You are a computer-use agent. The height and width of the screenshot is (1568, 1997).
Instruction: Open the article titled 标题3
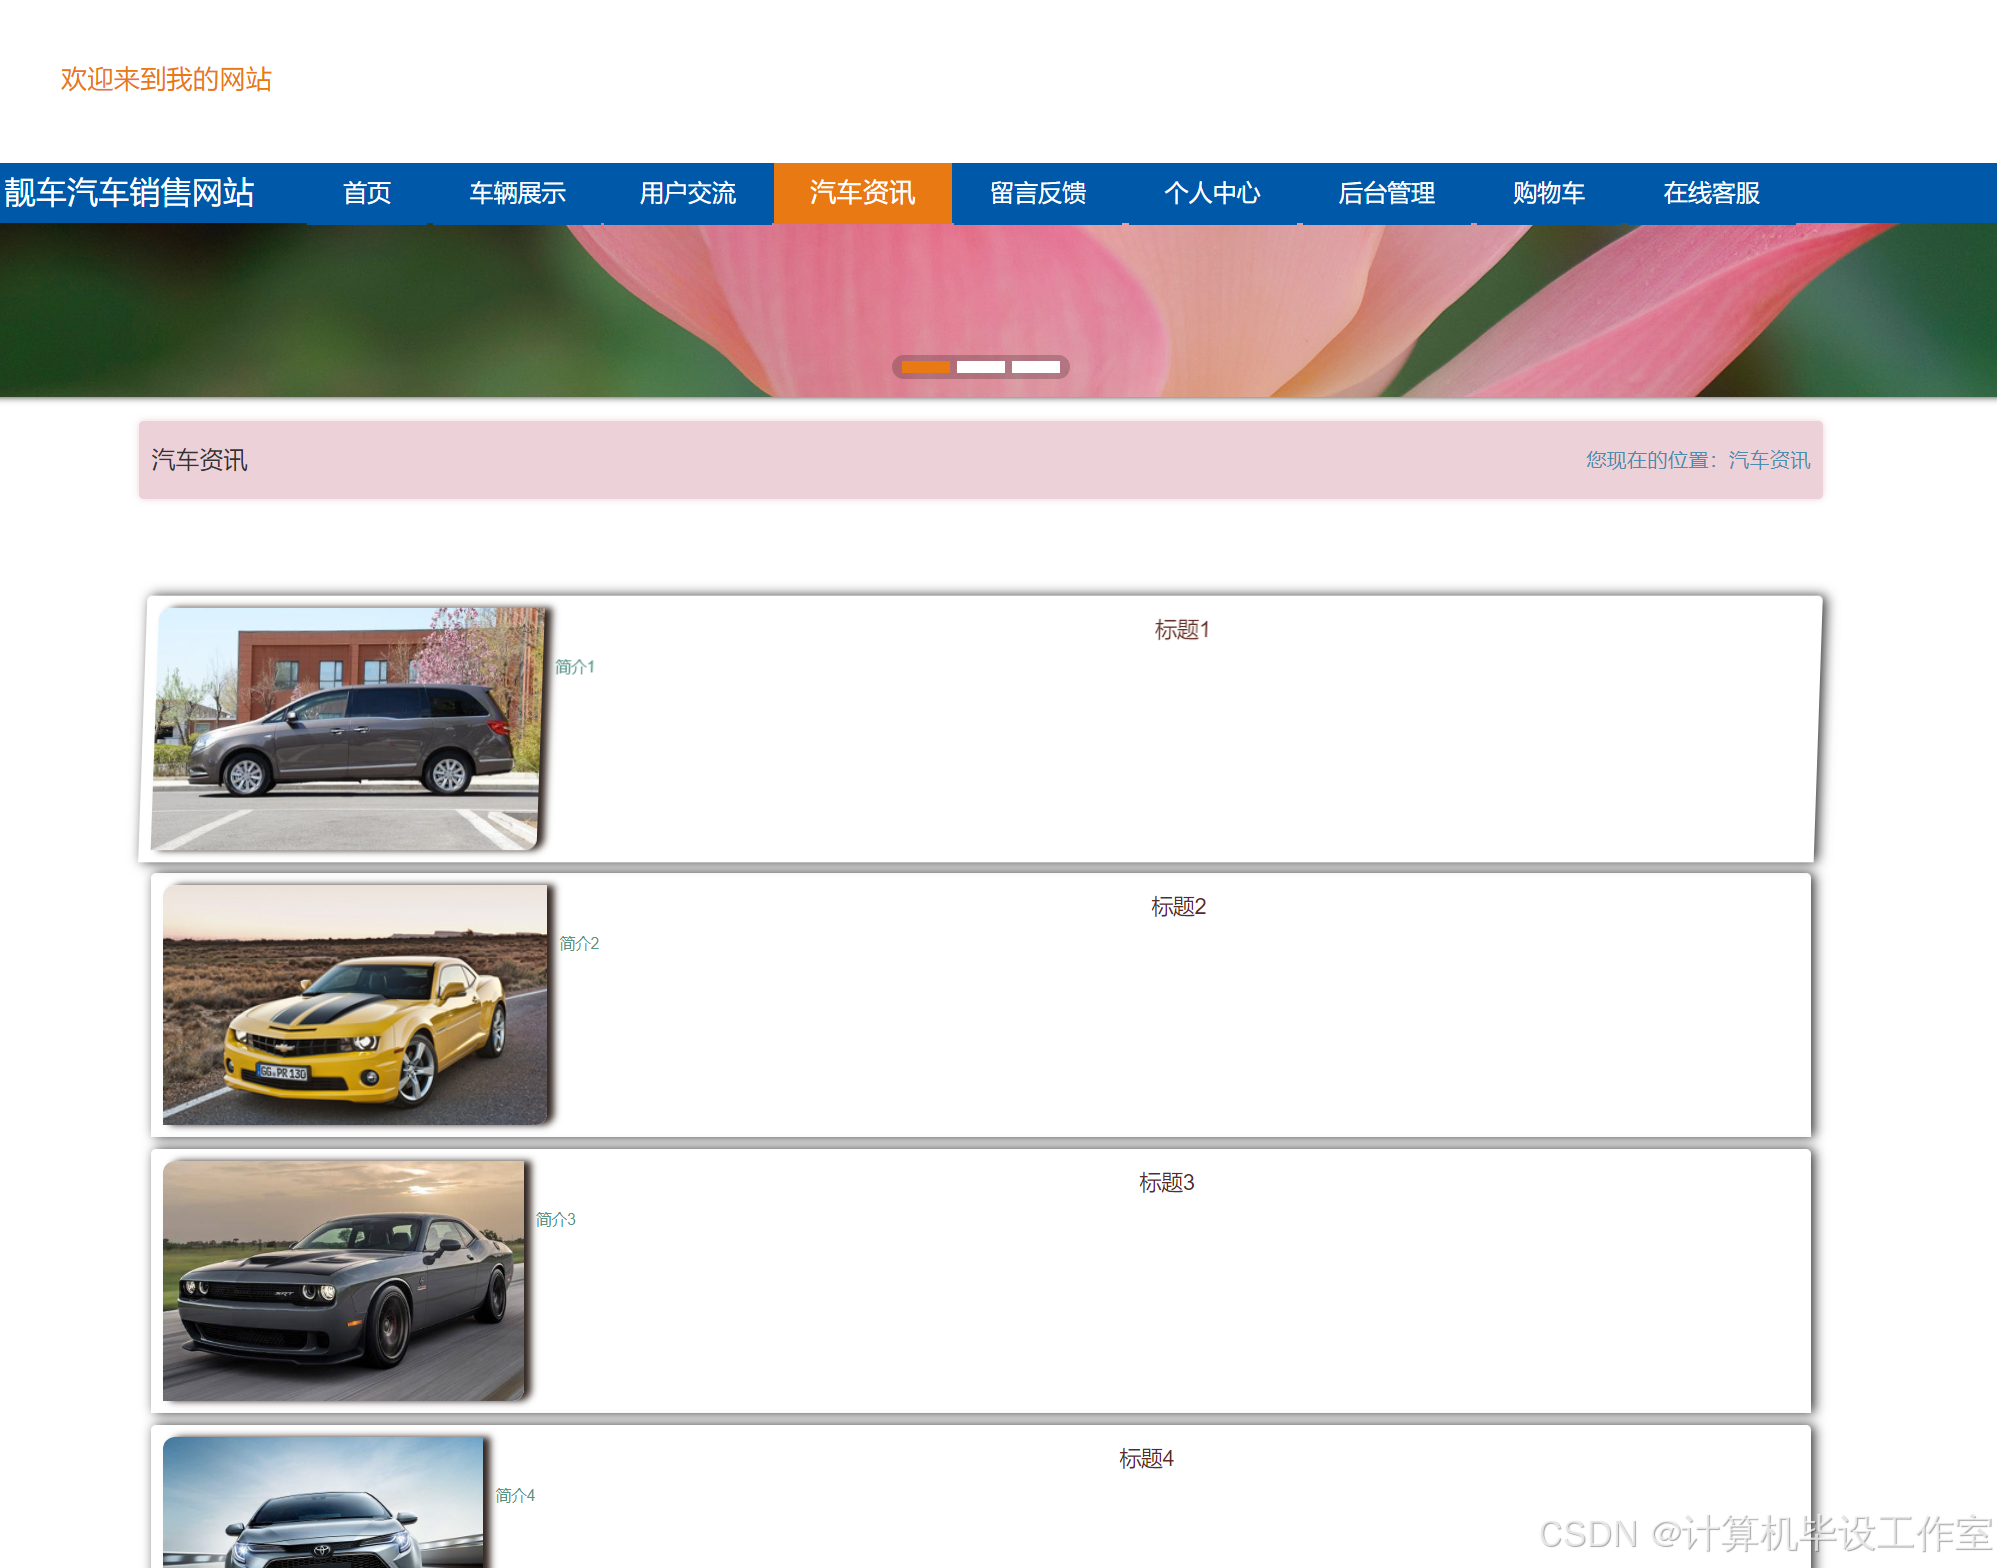(x=1166, y=1183)
